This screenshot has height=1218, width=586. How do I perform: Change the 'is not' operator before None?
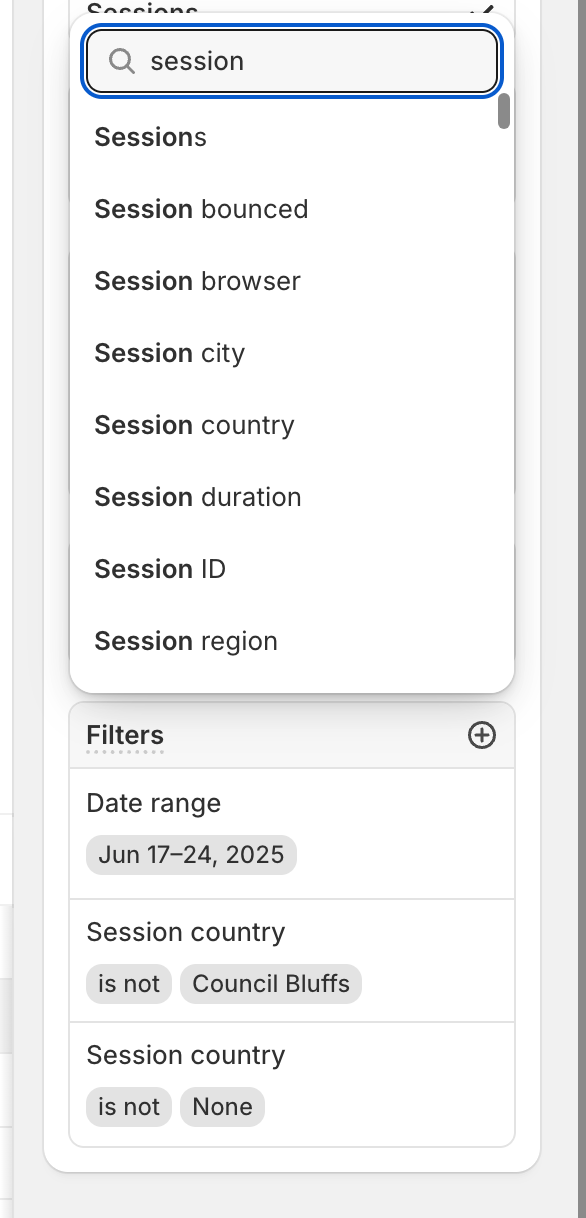point(129,1107)
